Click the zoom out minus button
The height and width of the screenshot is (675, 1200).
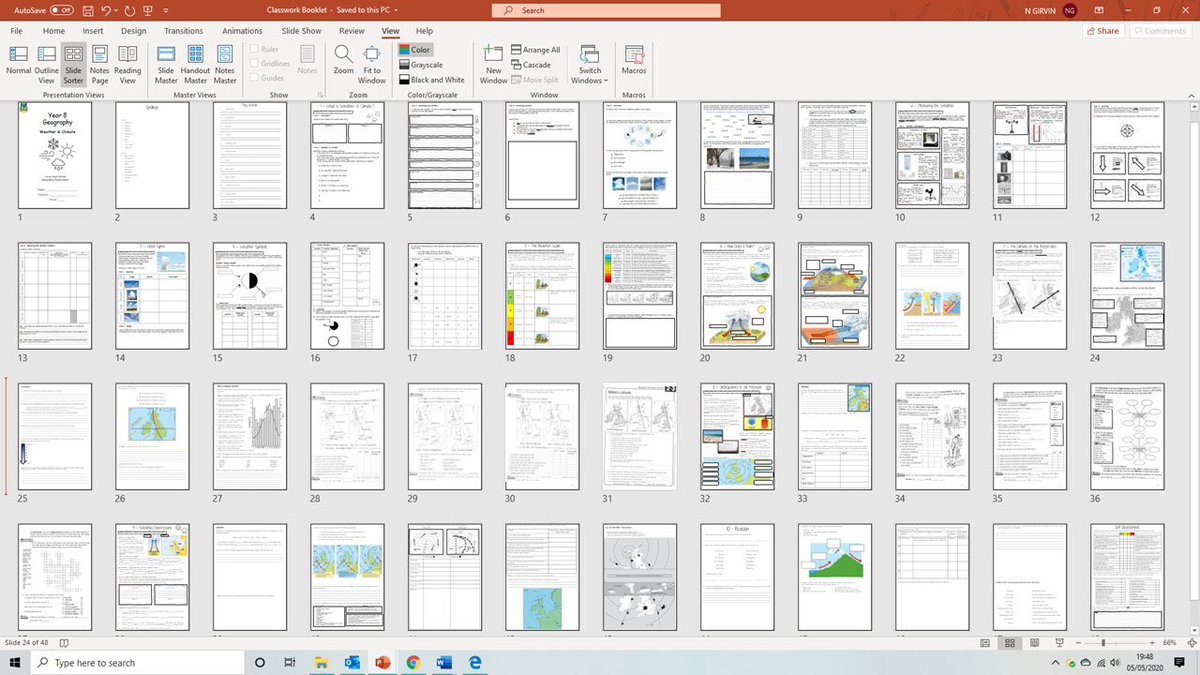(x=1078, y=642)
